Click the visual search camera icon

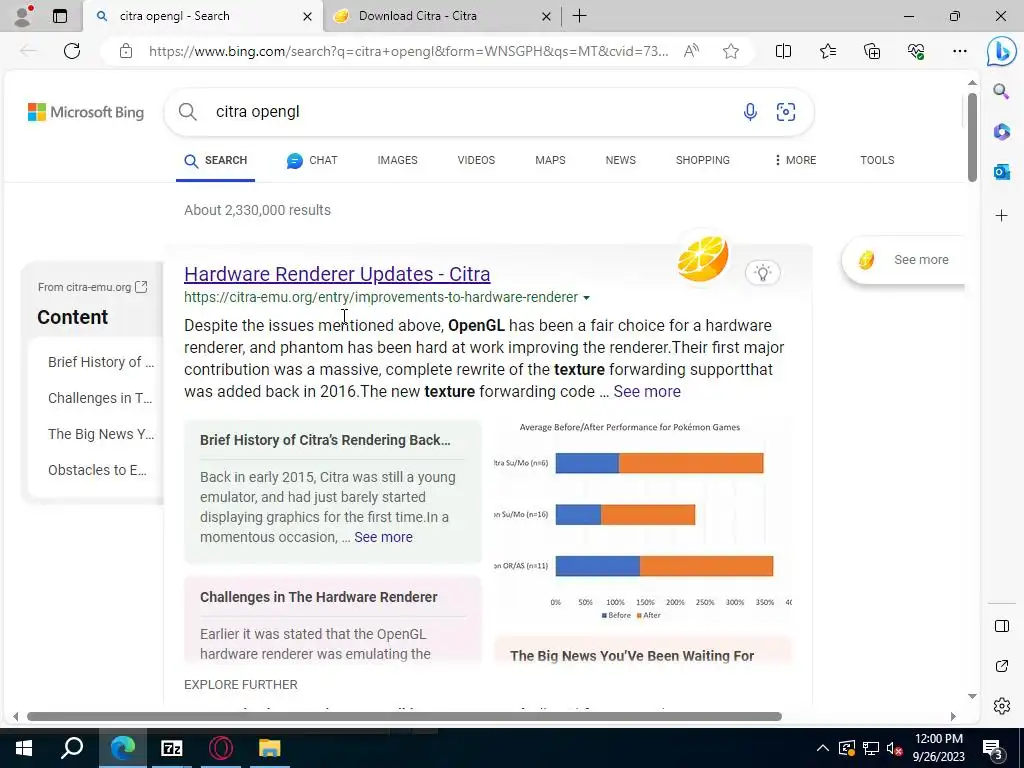(x=786, y=112)
